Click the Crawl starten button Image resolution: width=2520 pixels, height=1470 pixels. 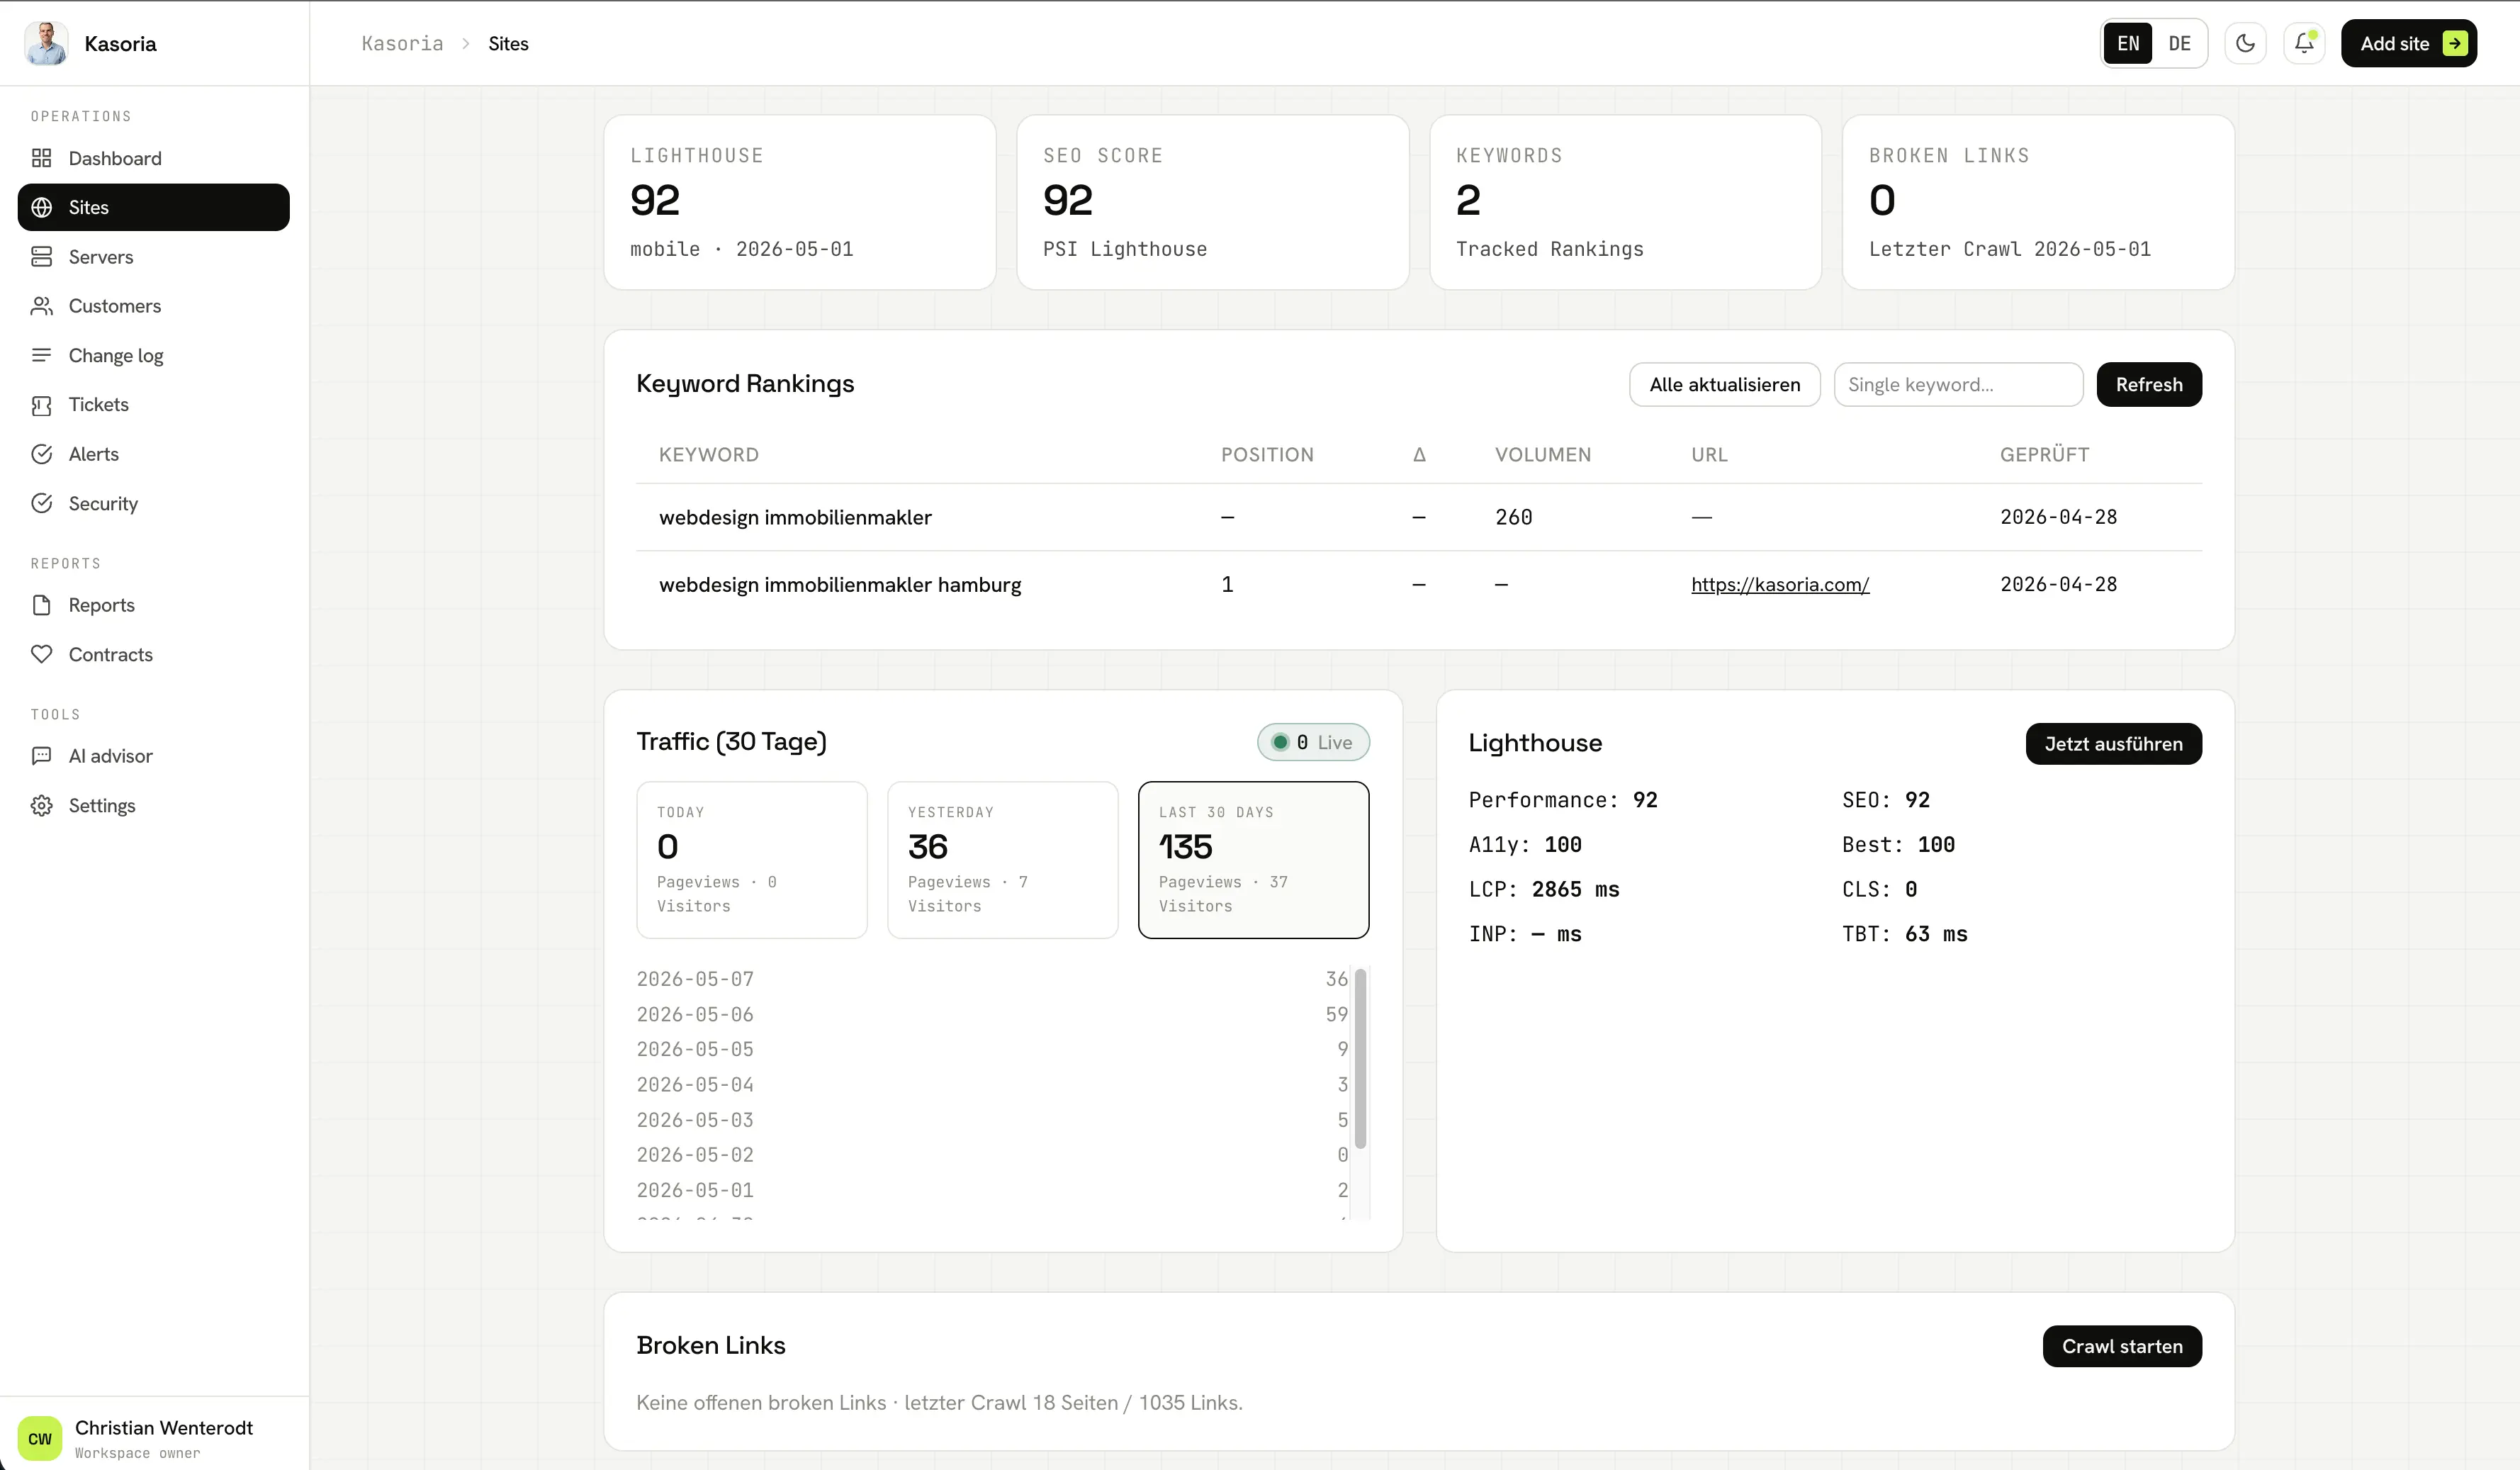pos(2122,1346)
